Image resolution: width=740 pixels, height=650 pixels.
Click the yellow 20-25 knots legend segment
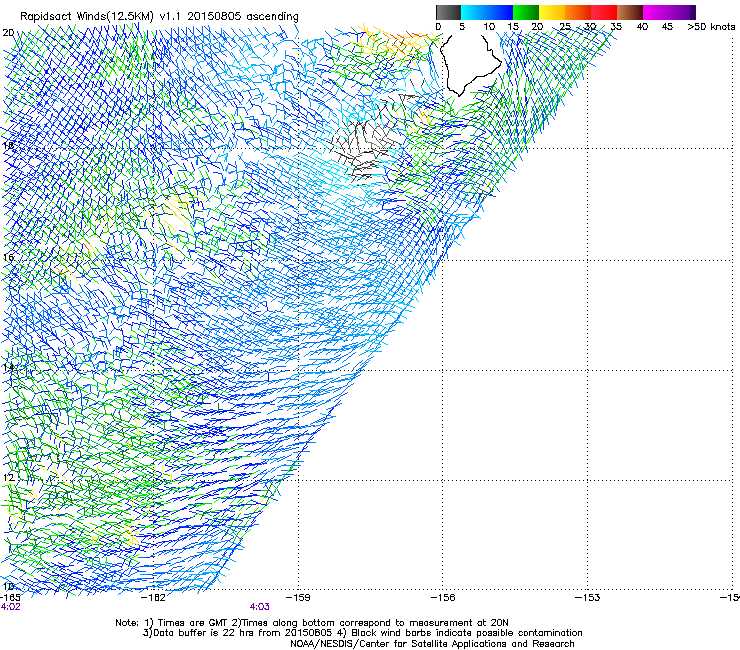(x=552, y=12)
